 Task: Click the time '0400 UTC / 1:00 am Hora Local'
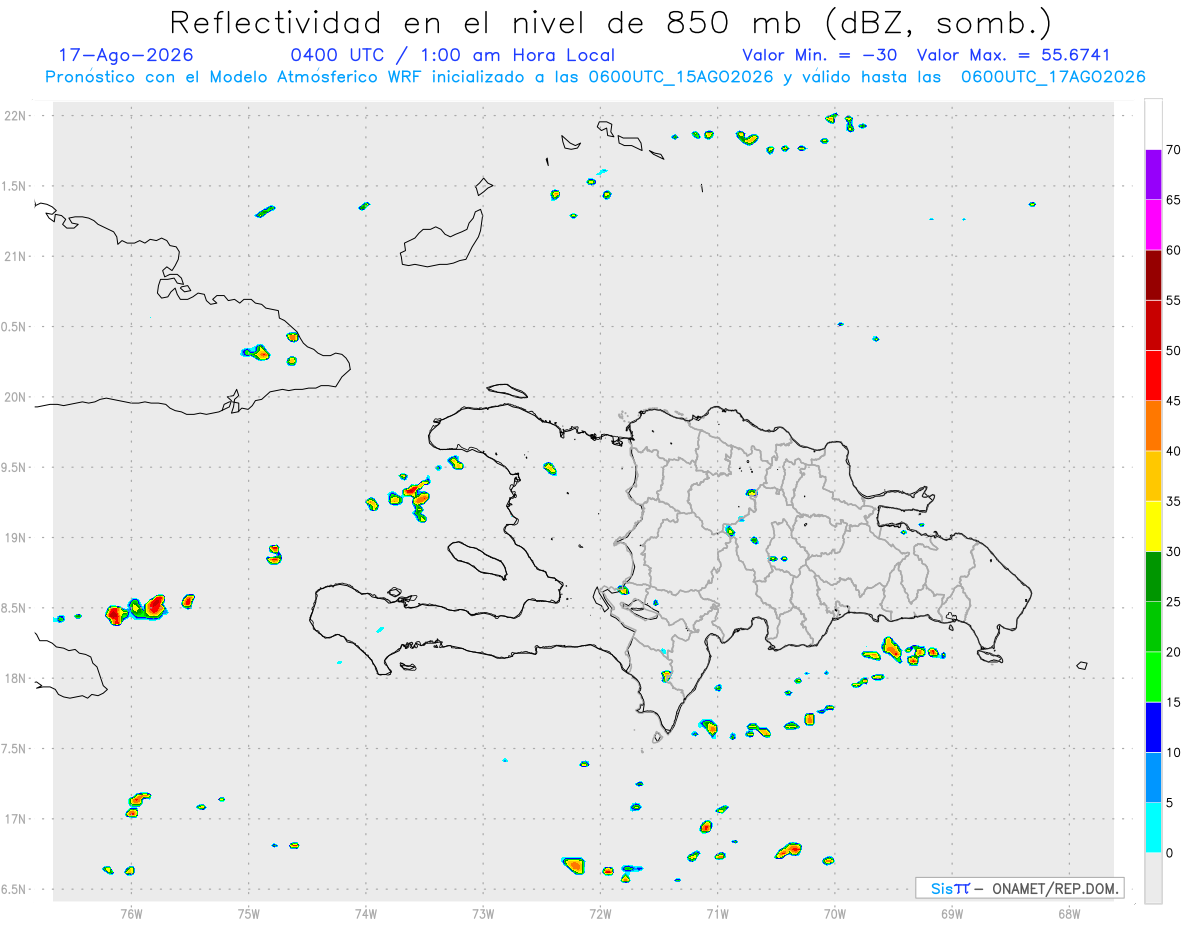tap(453, 55)
